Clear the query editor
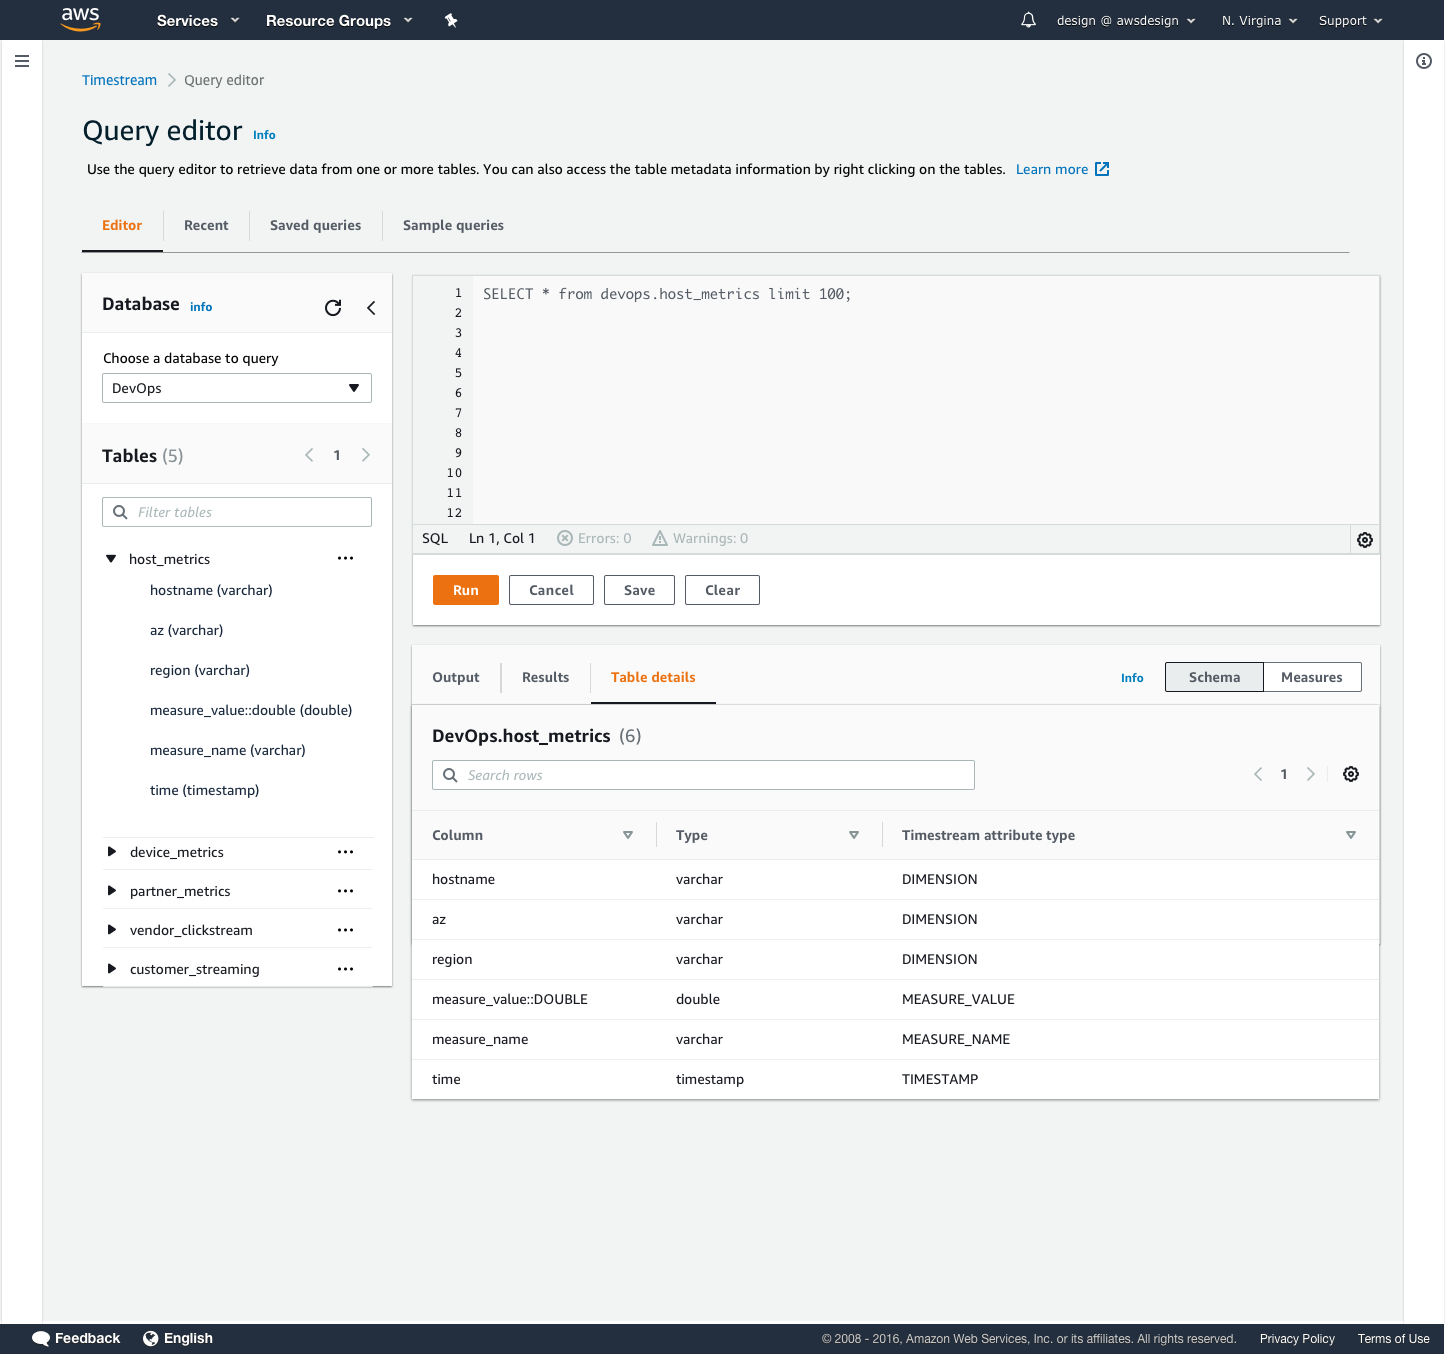Image resolution: width=1446 pixels, height=1354 pixels. coord(722,590)
